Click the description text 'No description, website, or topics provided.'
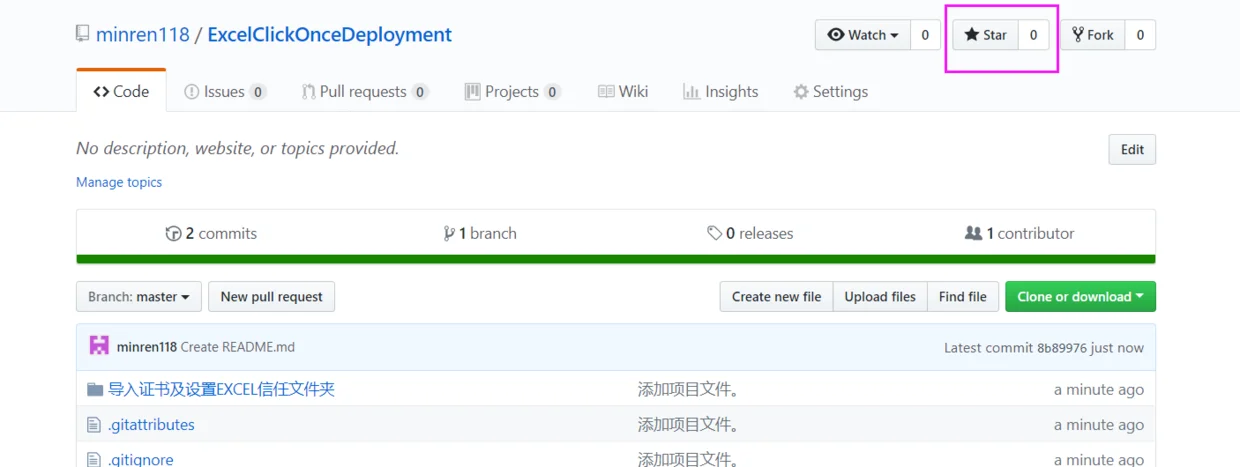Viewport: 1240px width, 467px height. coord(238,148)
